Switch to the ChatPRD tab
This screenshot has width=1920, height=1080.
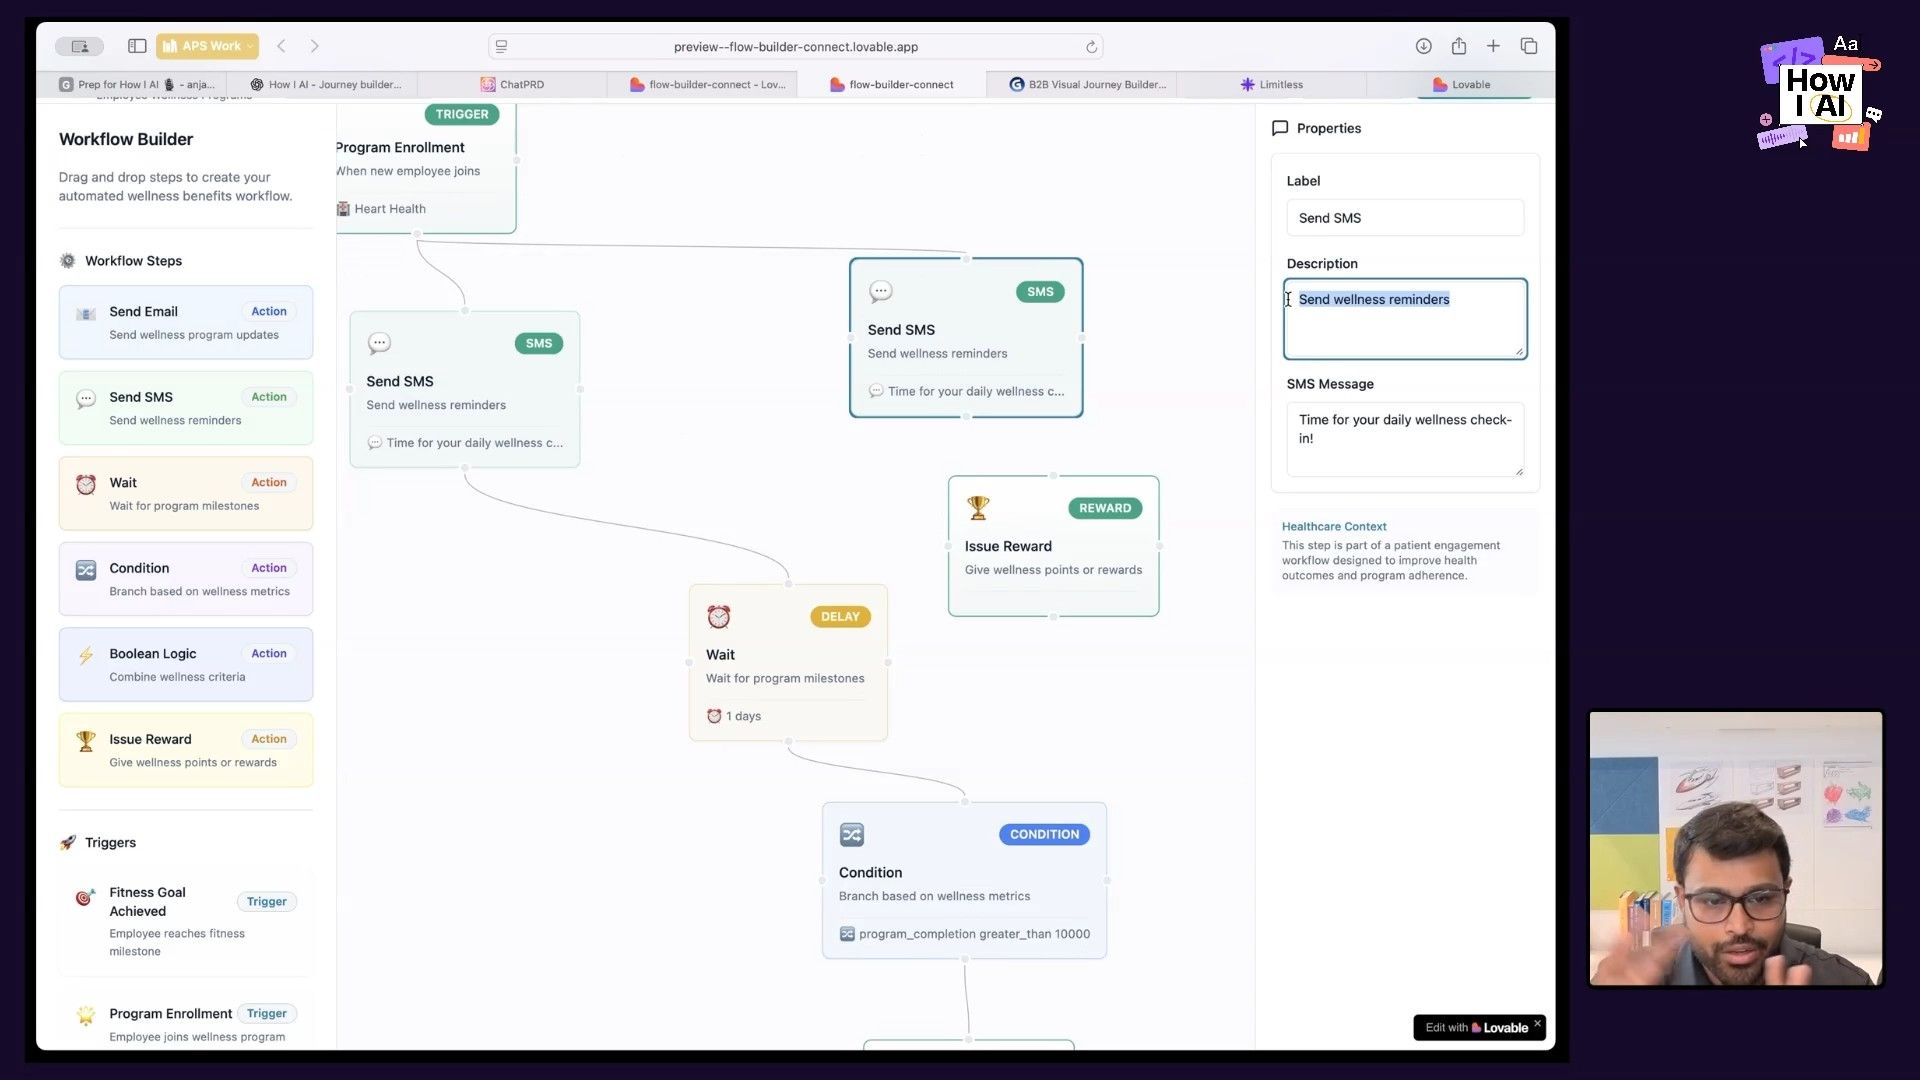pyautogui.click(x=512, y=85)
